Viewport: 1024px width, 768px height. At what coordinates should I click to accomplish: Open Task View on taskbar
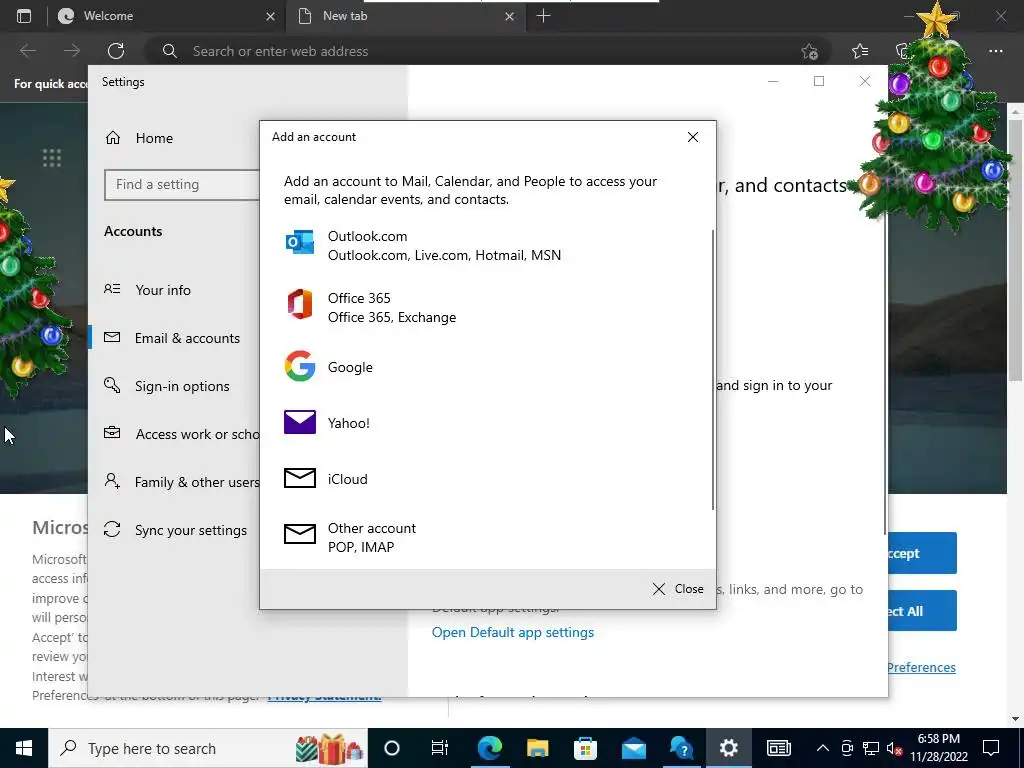coord(440,748)
